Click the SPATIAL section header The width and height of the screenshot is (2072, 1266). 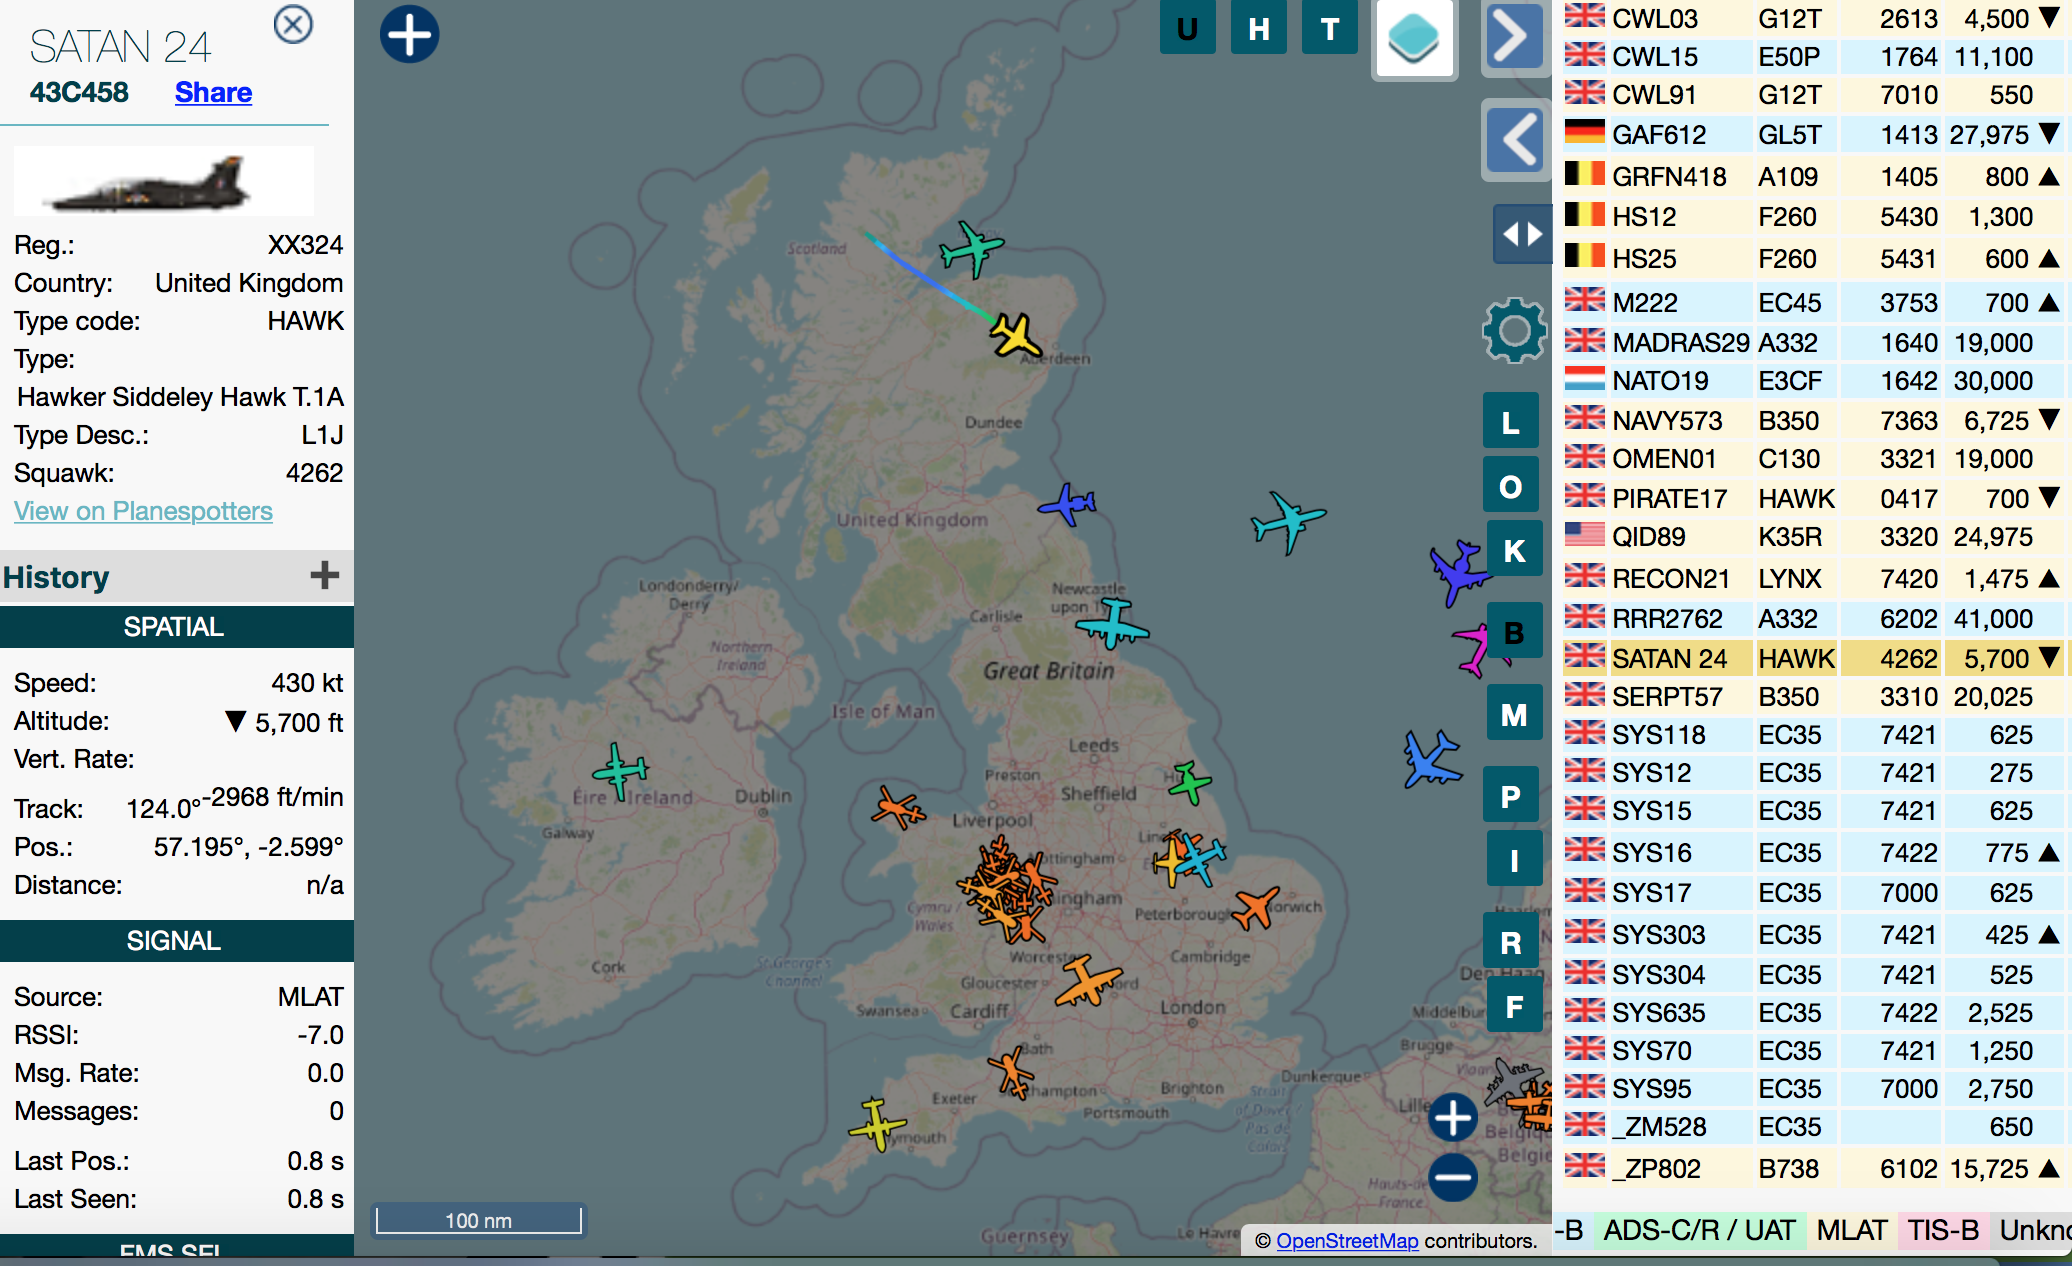point(175,627)
